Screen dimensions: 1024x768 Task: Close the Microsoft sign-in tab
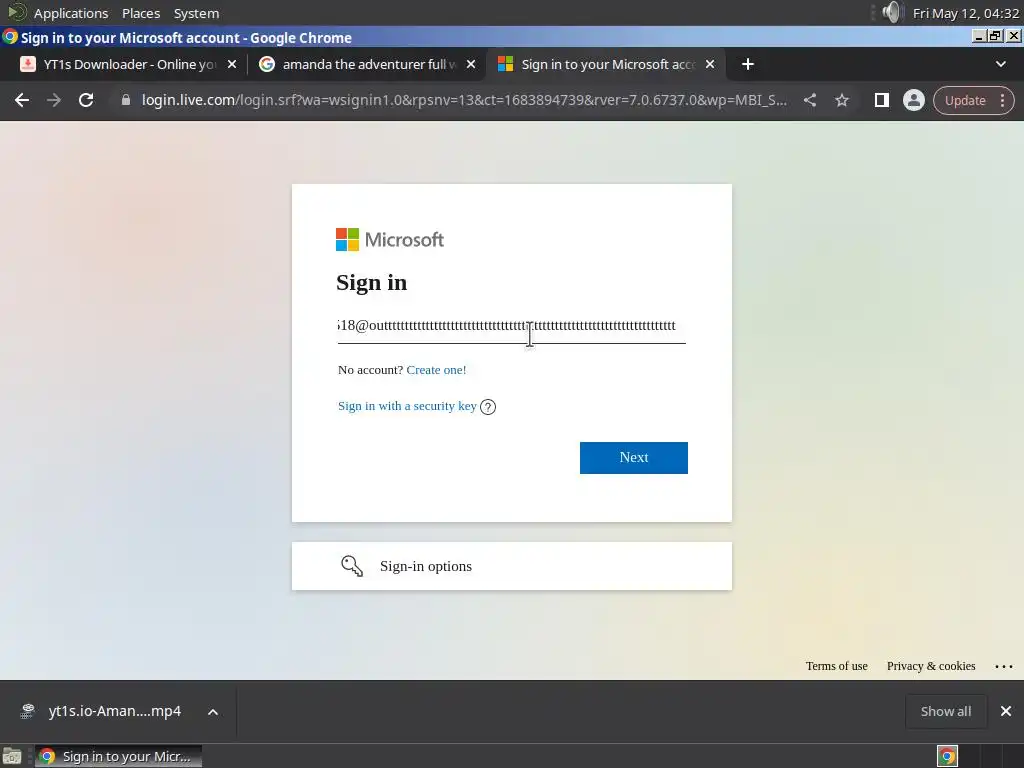tap(710, 64)
